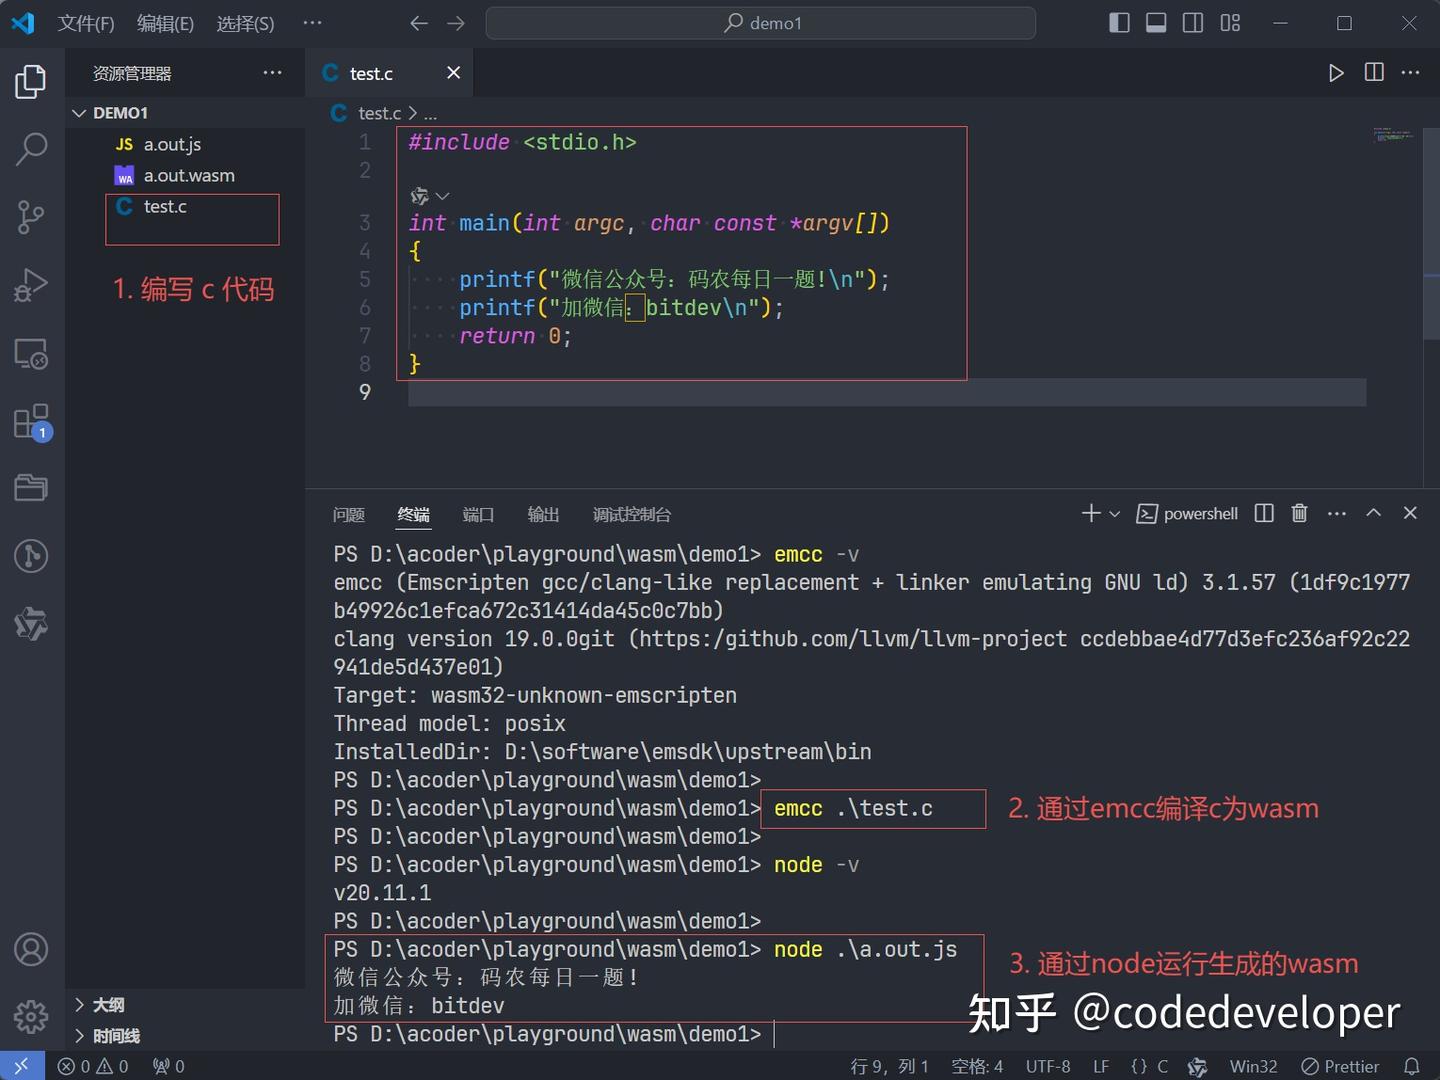This screenshot has width=1440, height=1080.
Task: Open the 文件(F) menu
Action: point(86,23)
